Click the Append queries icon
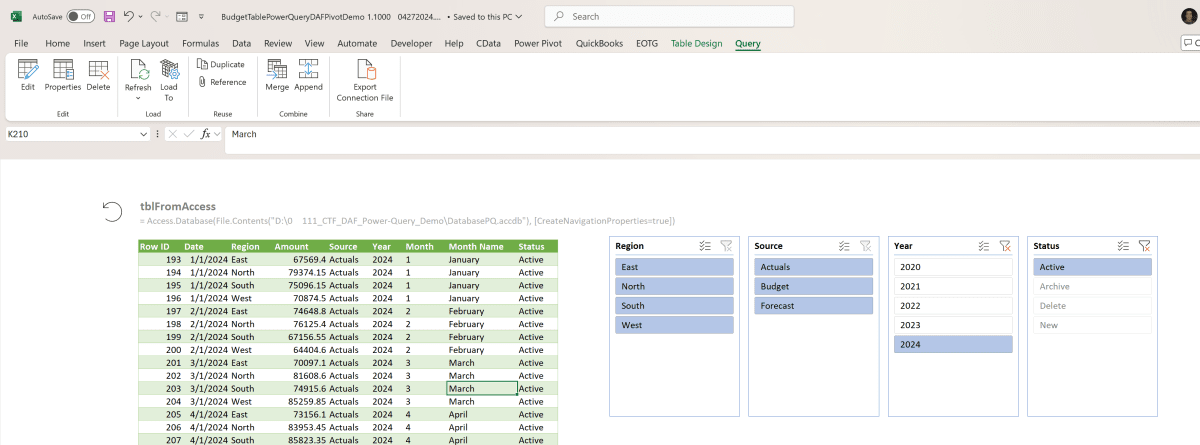 [x=308, y=75]
